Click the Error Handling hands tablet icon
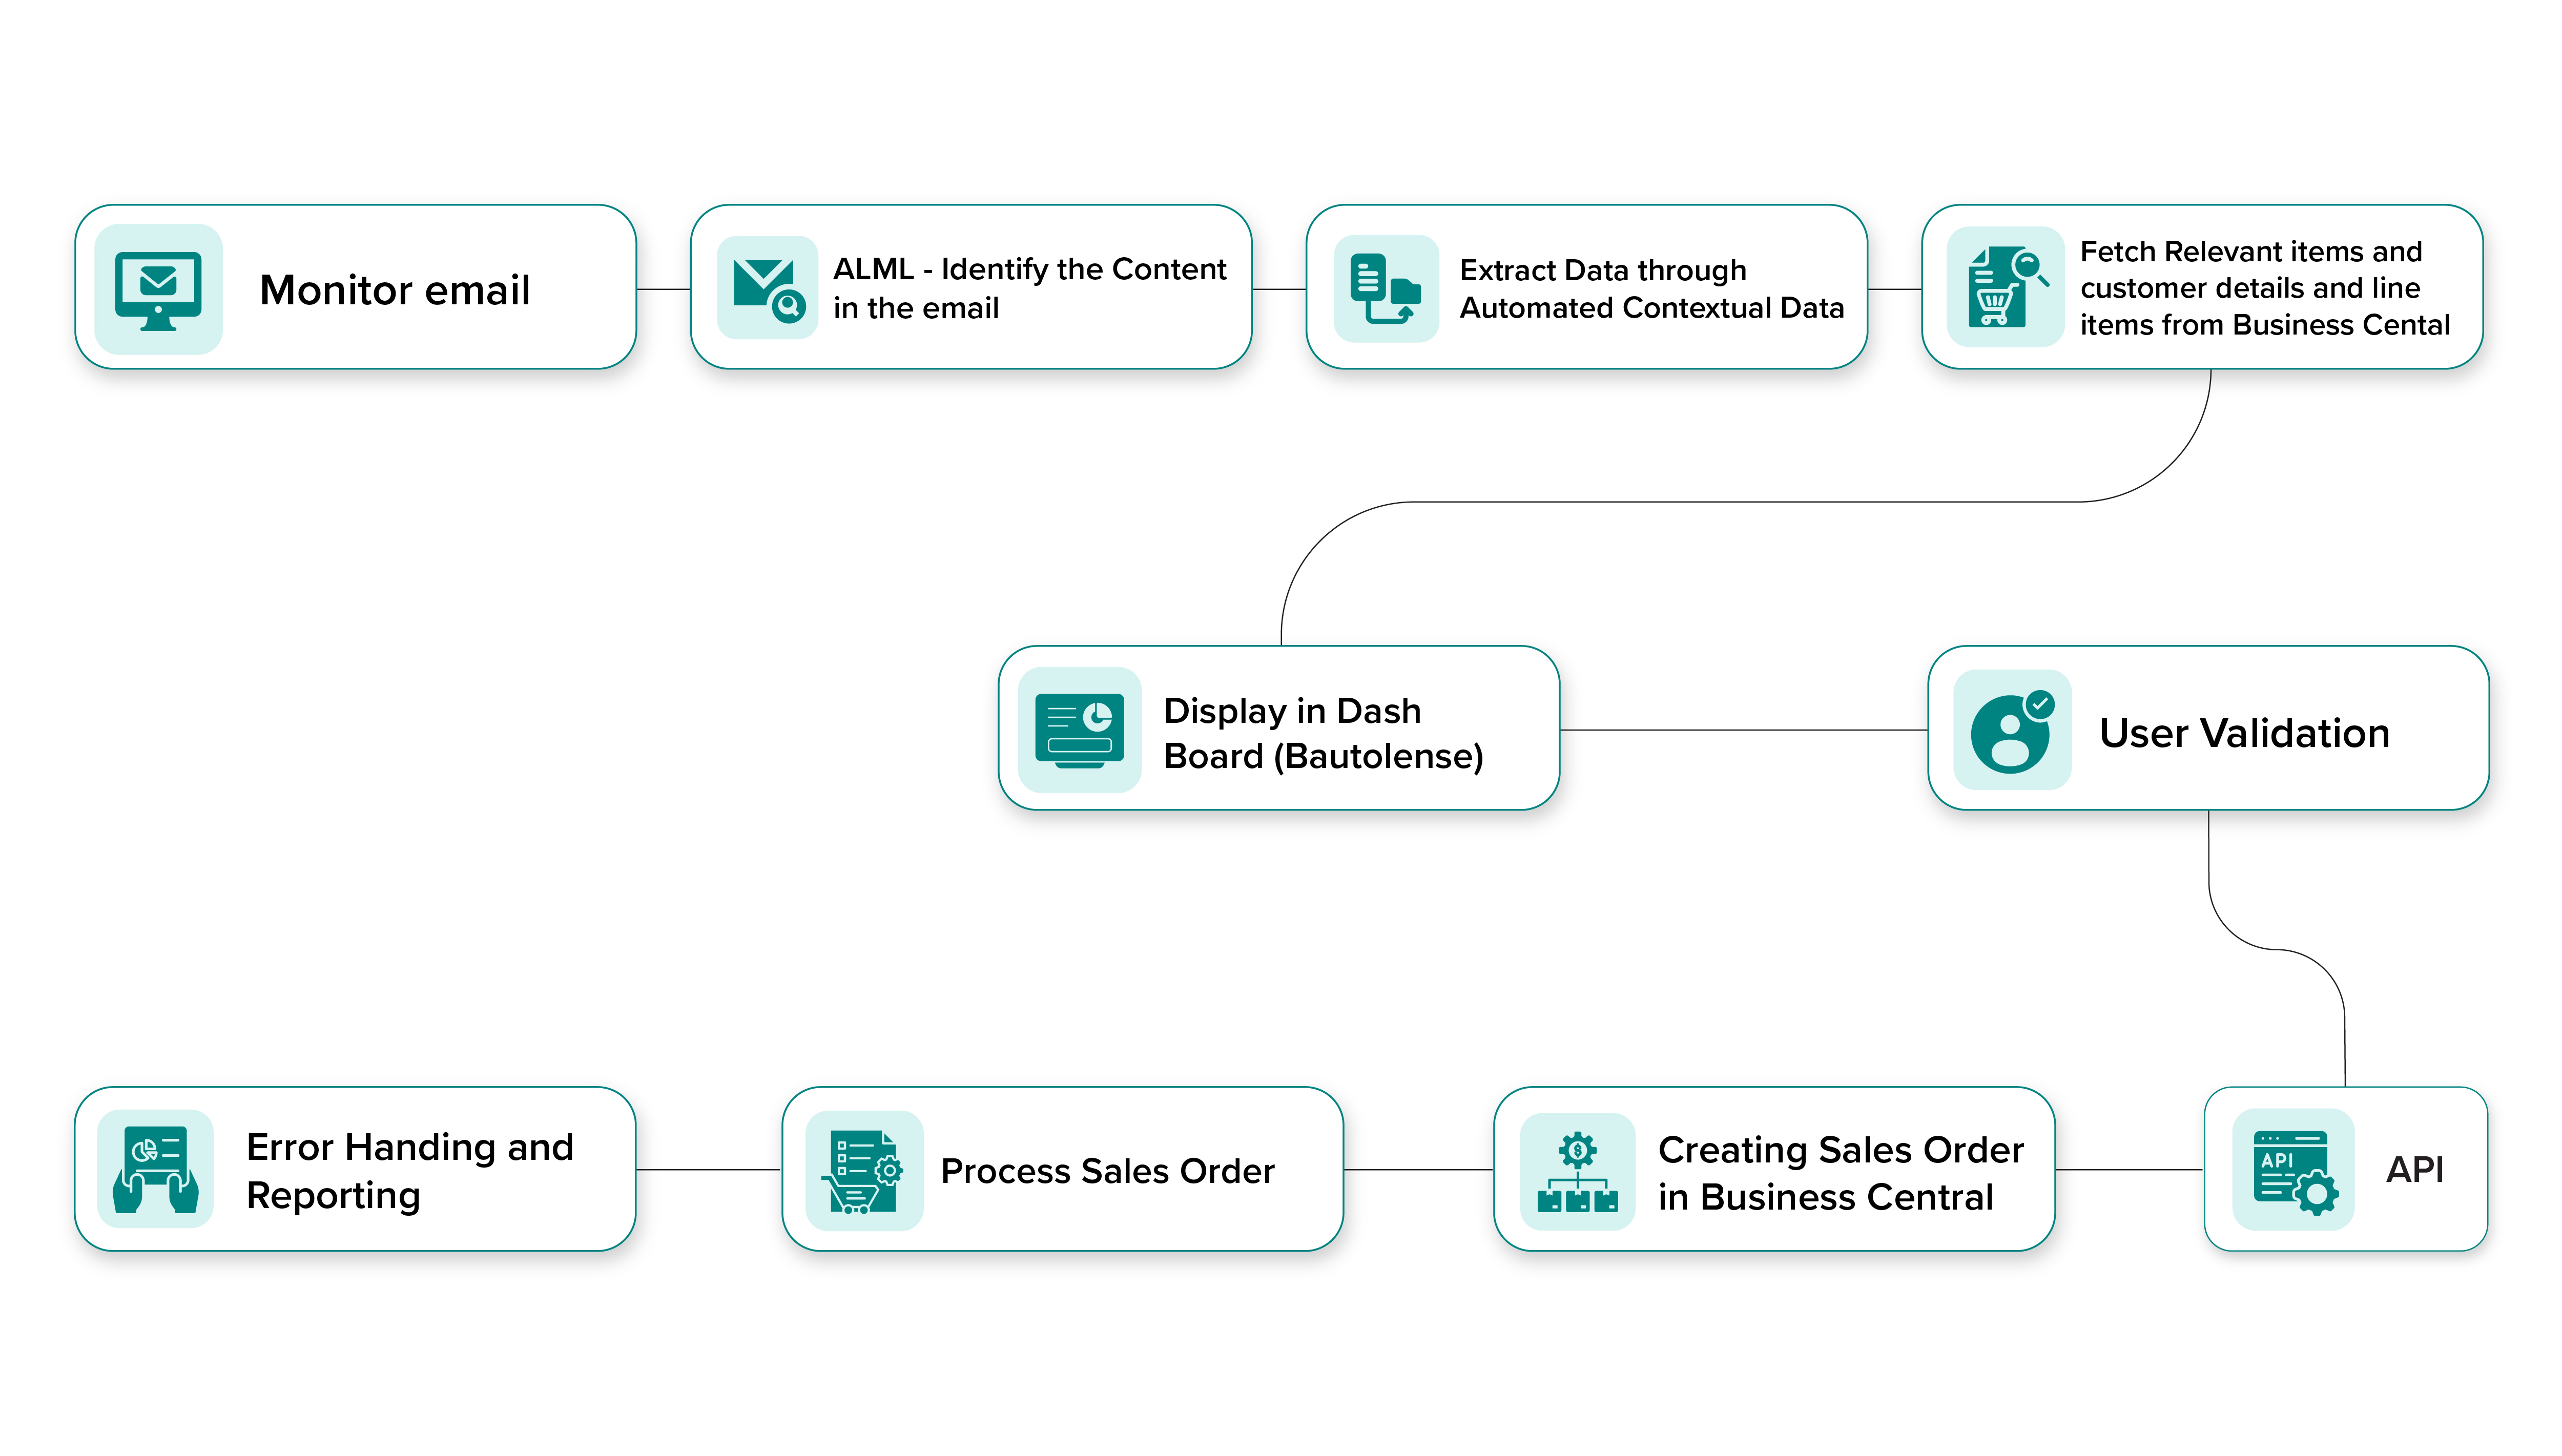The width and height of the screenshot is (2562, 1456). 155,1170
